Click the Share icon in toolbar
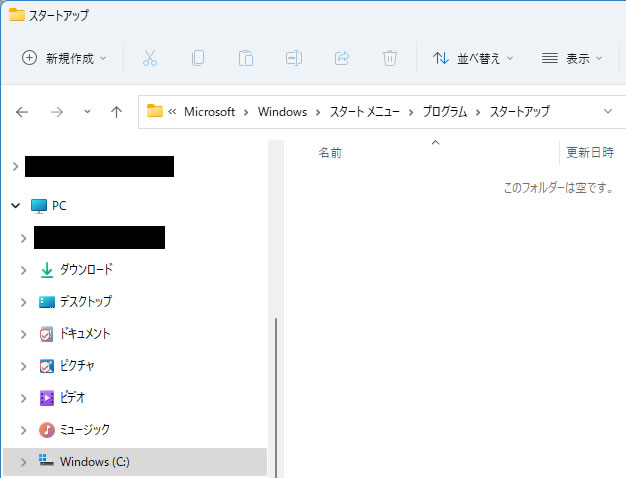 click(342, 58)
